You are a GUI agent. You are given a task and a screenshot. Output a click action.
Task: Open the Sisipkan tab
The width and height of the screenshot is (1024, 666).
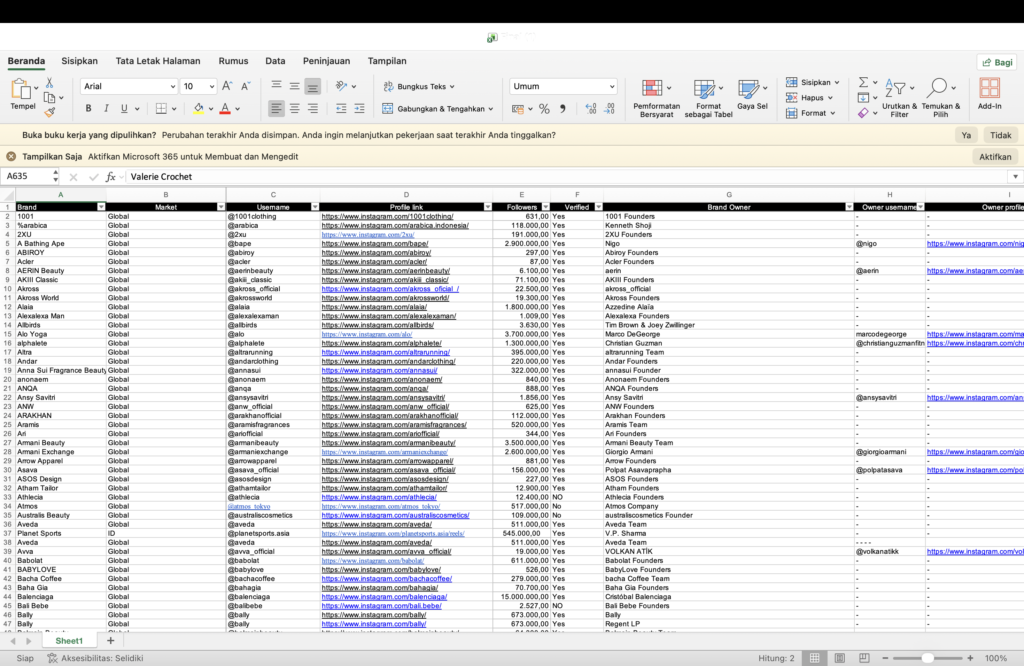coord(80,61)
